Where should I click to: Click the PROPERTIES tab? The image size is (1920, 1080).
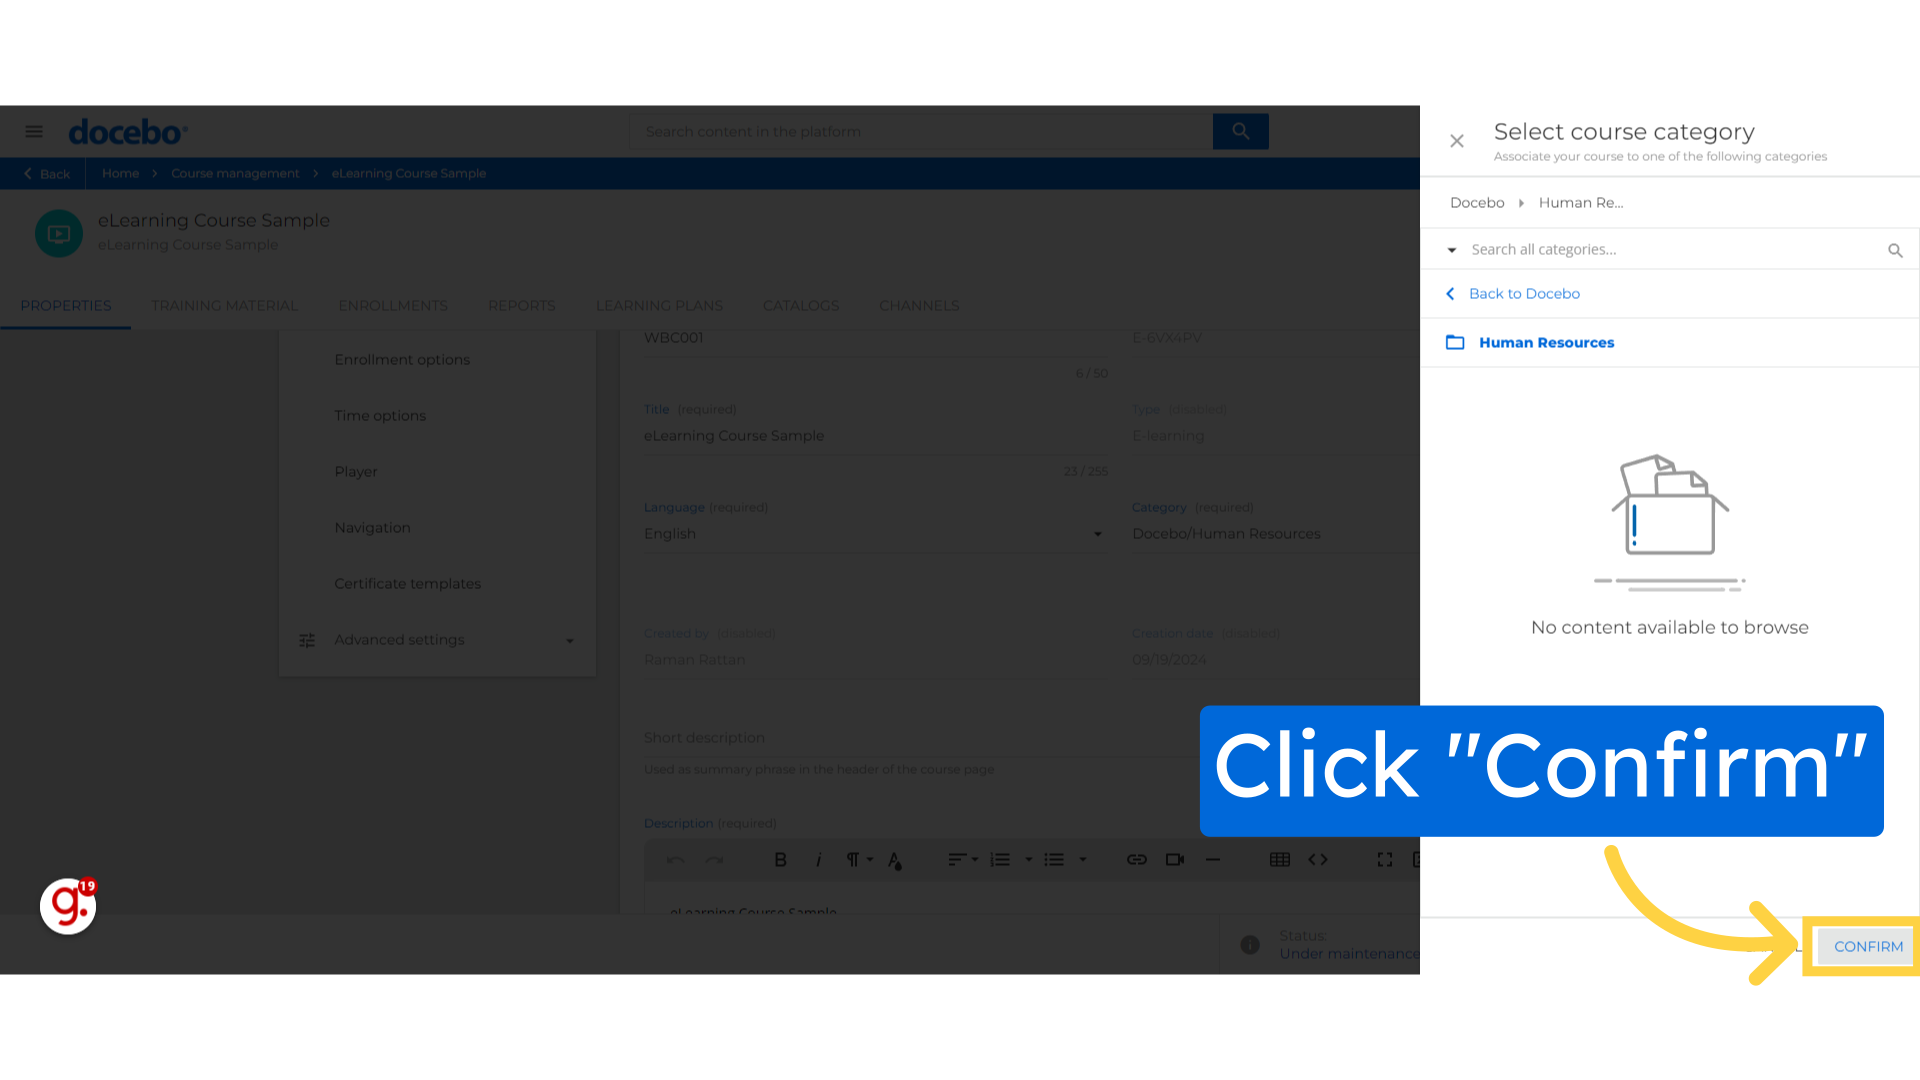[x=65, y=305]
